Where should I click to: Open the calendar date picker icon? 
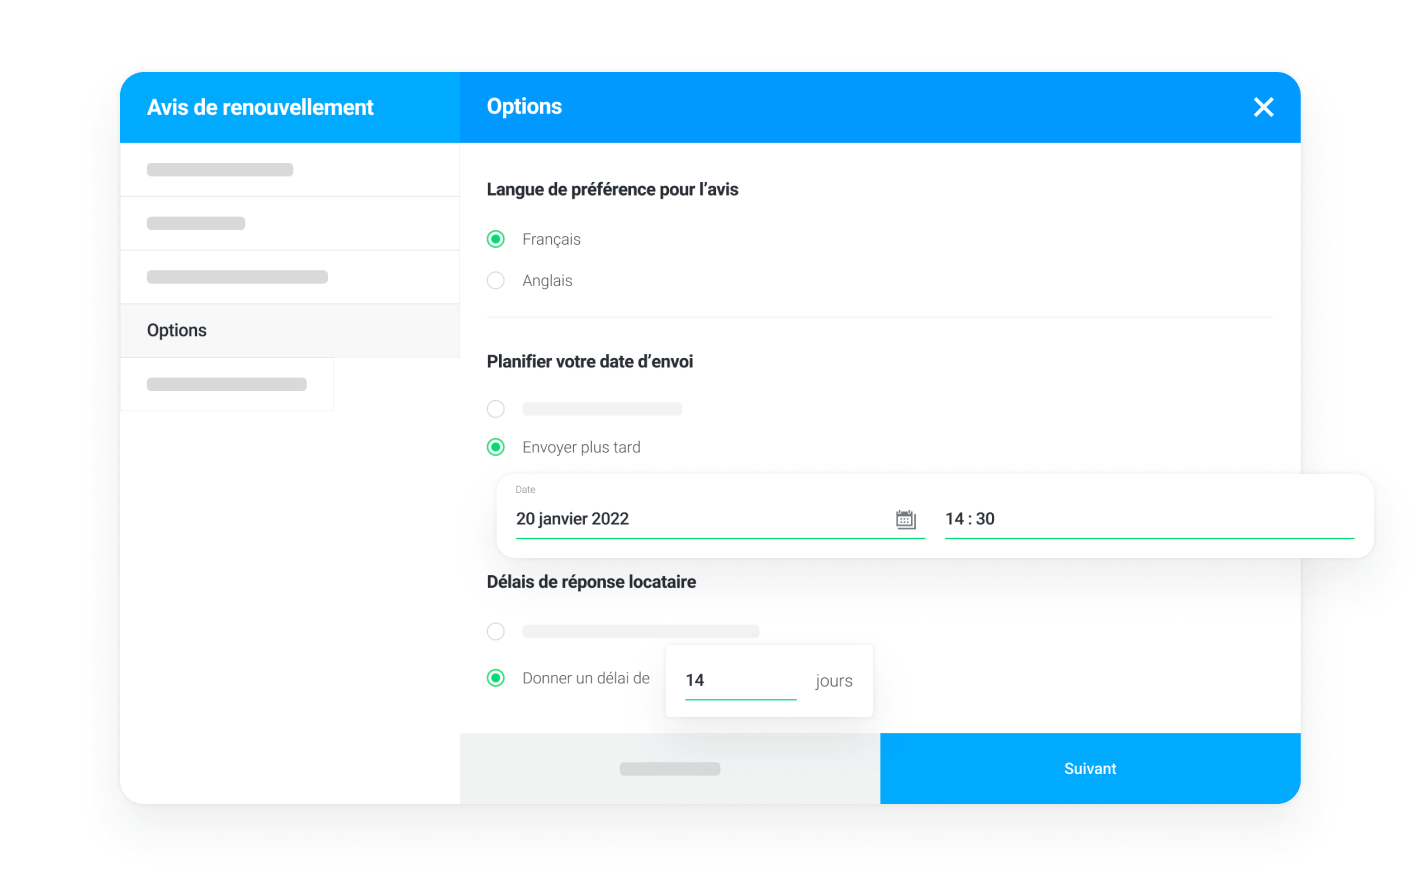pos(905,518)
